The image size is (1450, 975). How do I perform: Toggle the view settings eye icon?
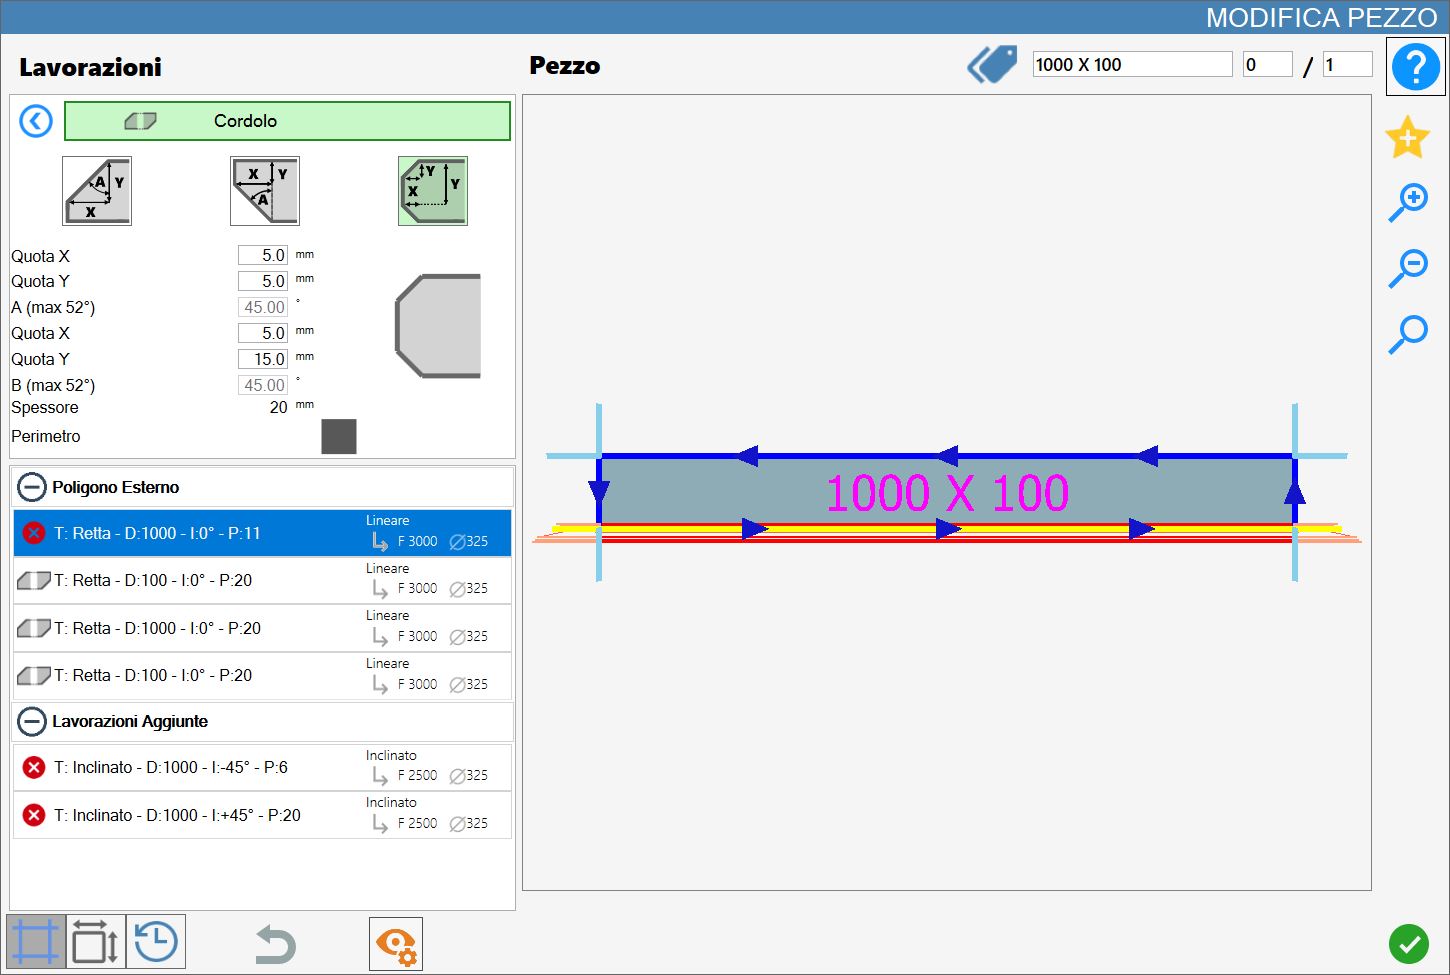(396, 944)
